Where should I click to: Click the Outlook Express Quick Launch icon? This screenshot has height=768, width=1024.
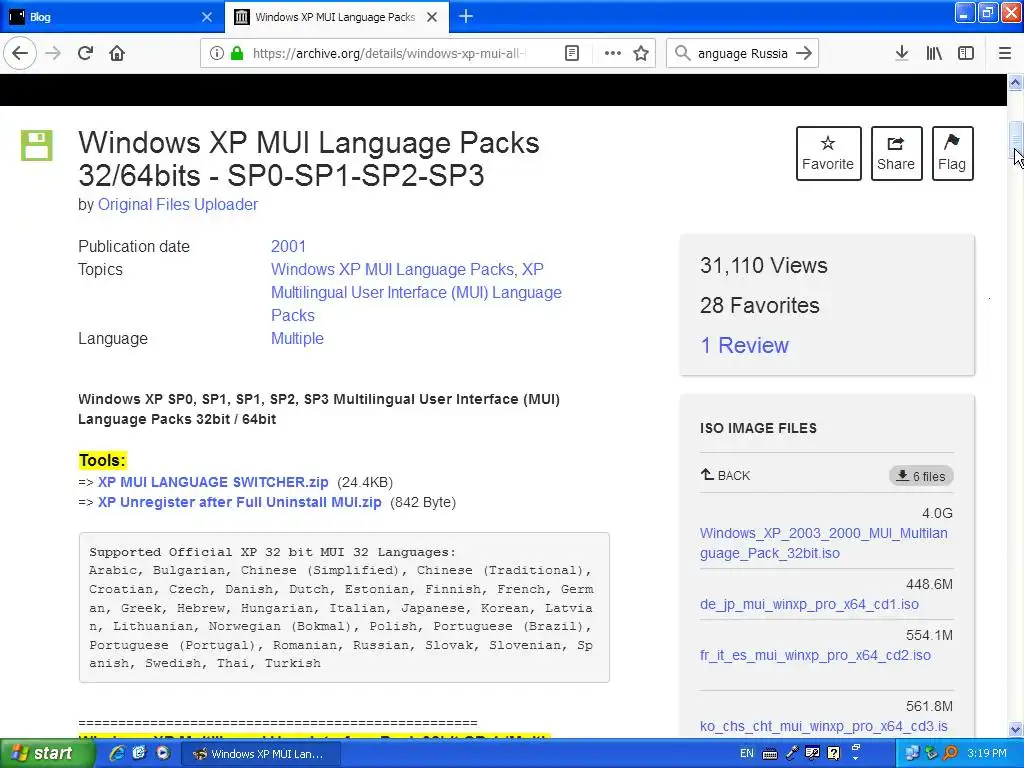point(139,753)
